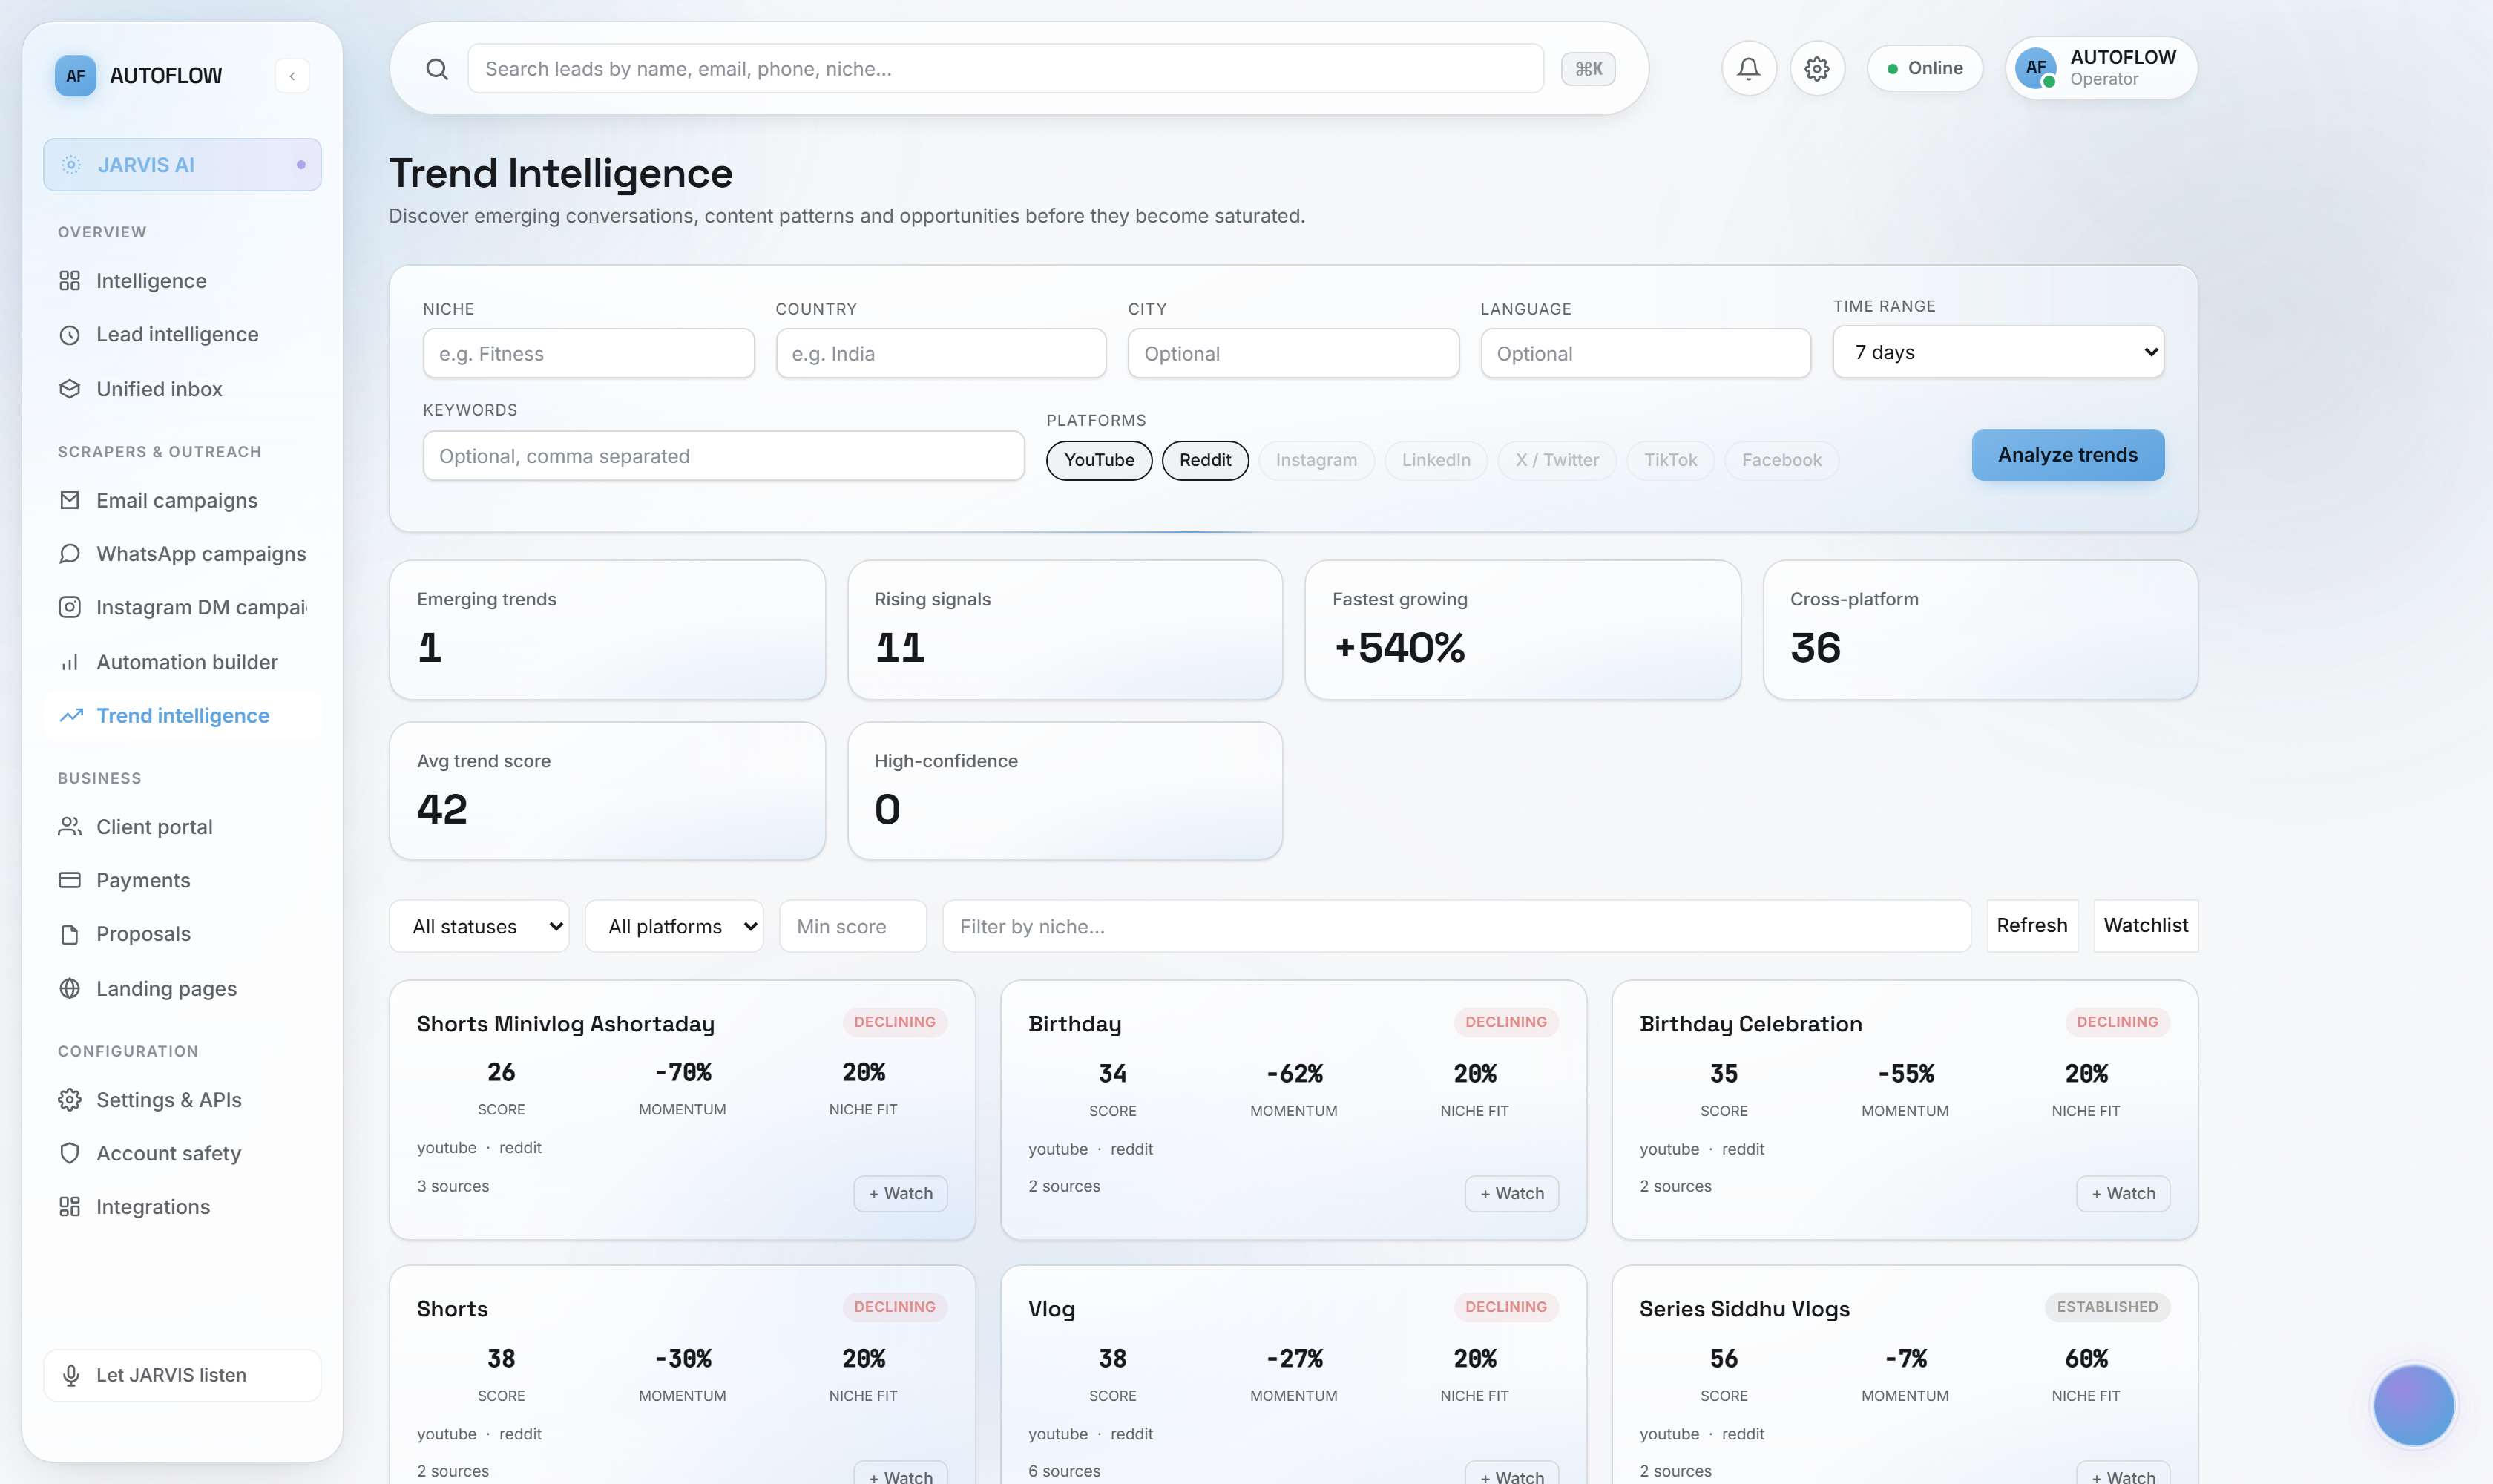The image size is (2493, 1484).
Task: Open the All platforms dropdown
Action: pos(674,926)
